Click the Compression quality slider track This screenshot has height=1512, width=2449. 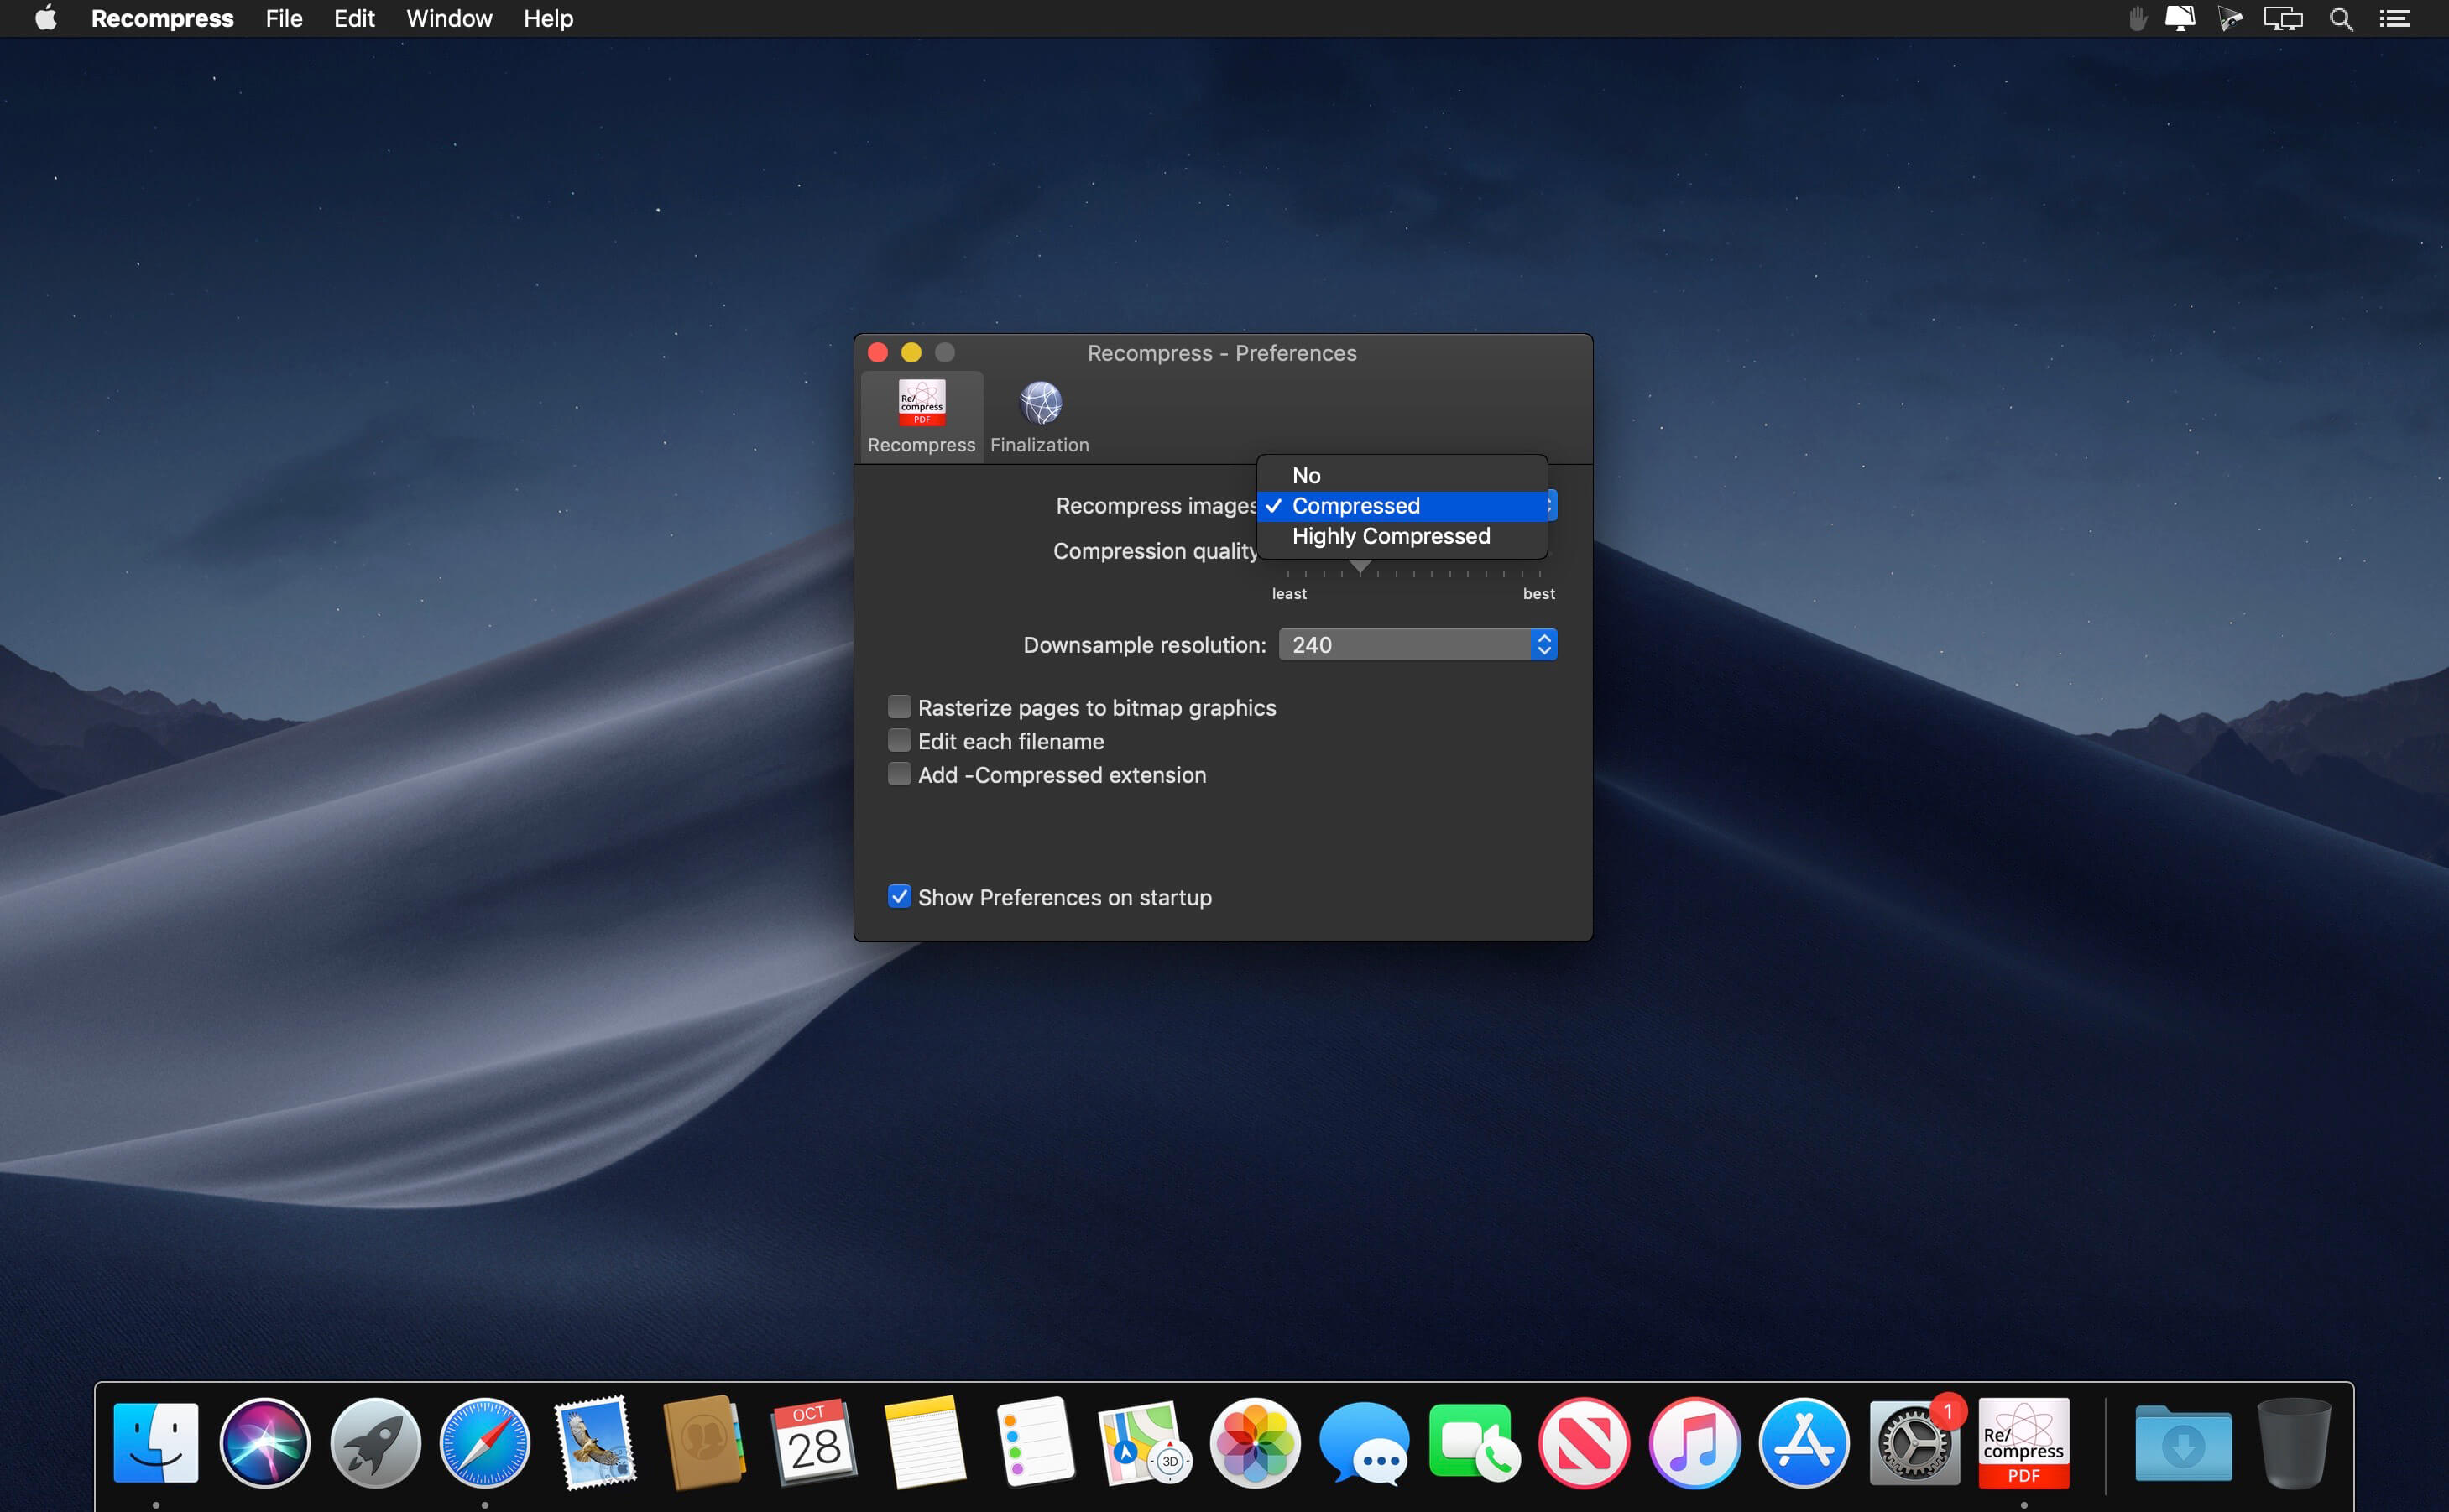point(1450,567)
